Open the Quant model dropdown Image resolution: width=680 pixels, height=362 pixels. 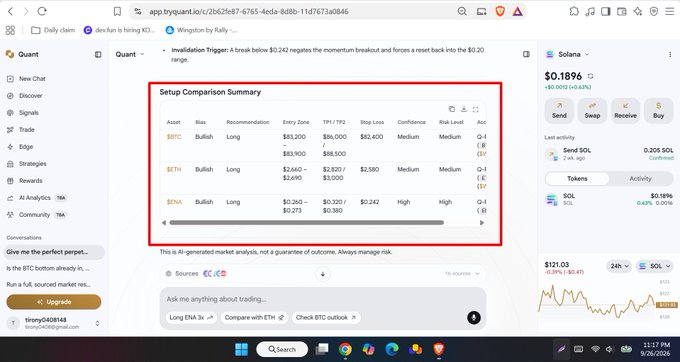point(130,54)
